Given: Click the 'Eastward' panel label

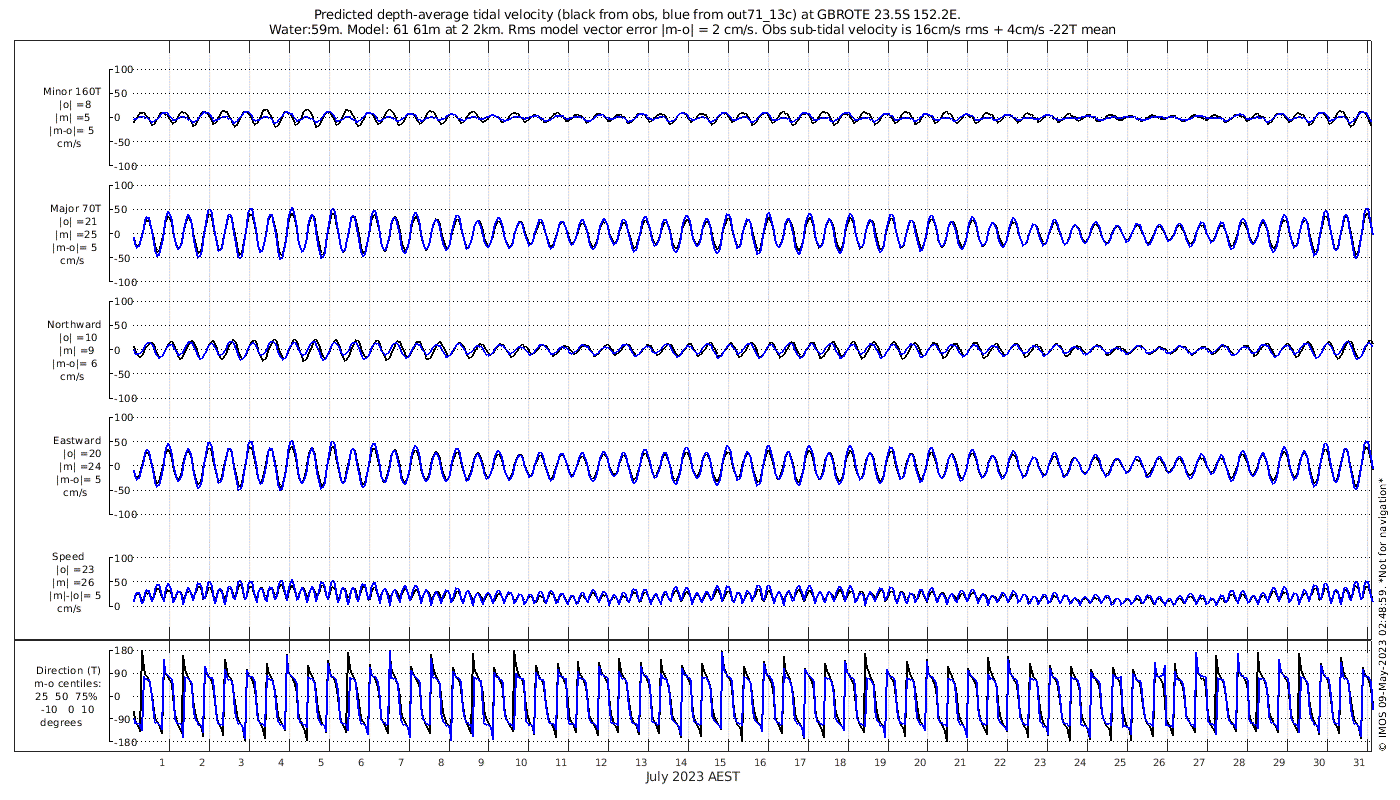Looking at the screenshot, I should coord(77,441).
